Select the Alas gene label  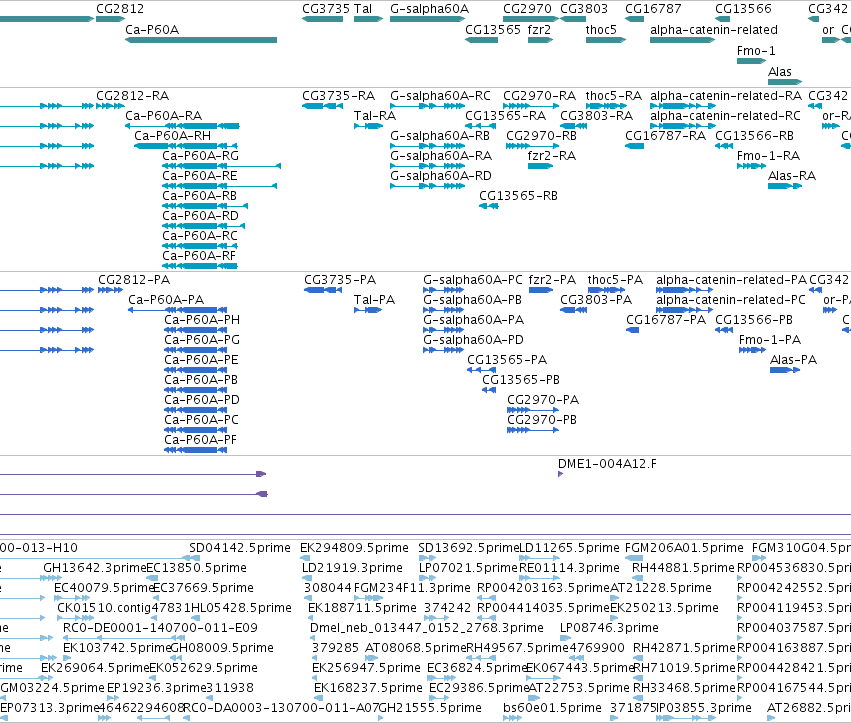tap(779, 72)
